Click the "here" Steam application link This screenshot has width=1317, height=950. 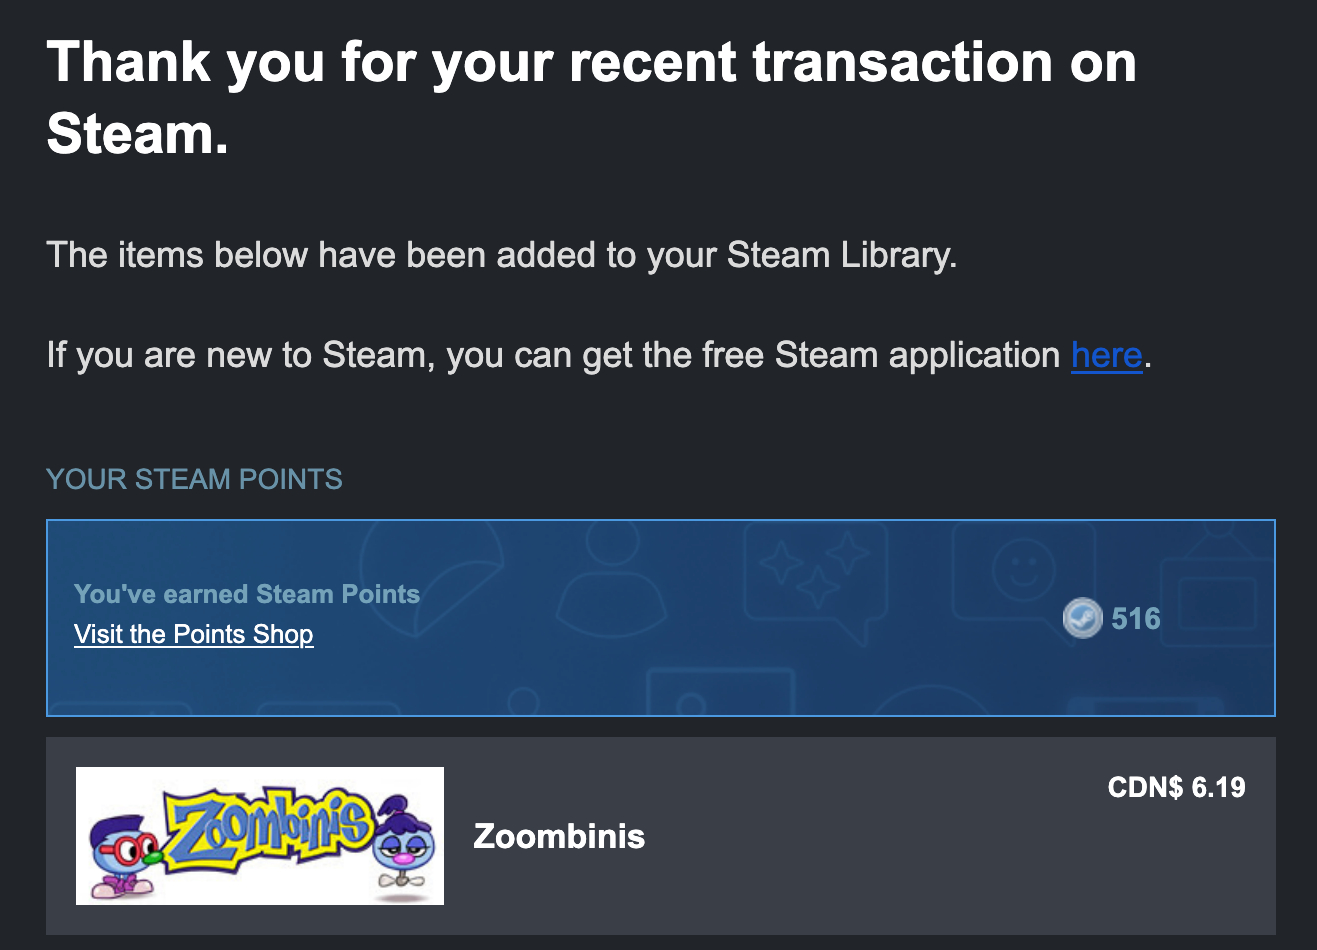(1106, 355)
